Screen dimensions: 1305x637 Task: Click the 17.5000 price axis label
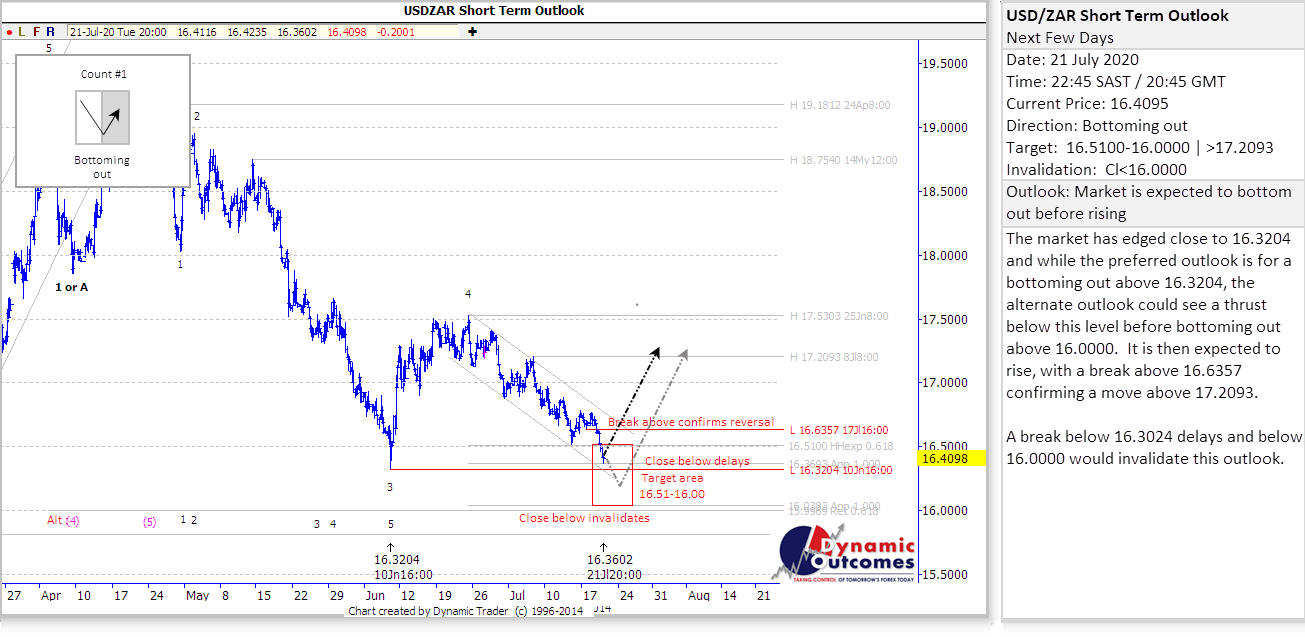tap(945, 319)
